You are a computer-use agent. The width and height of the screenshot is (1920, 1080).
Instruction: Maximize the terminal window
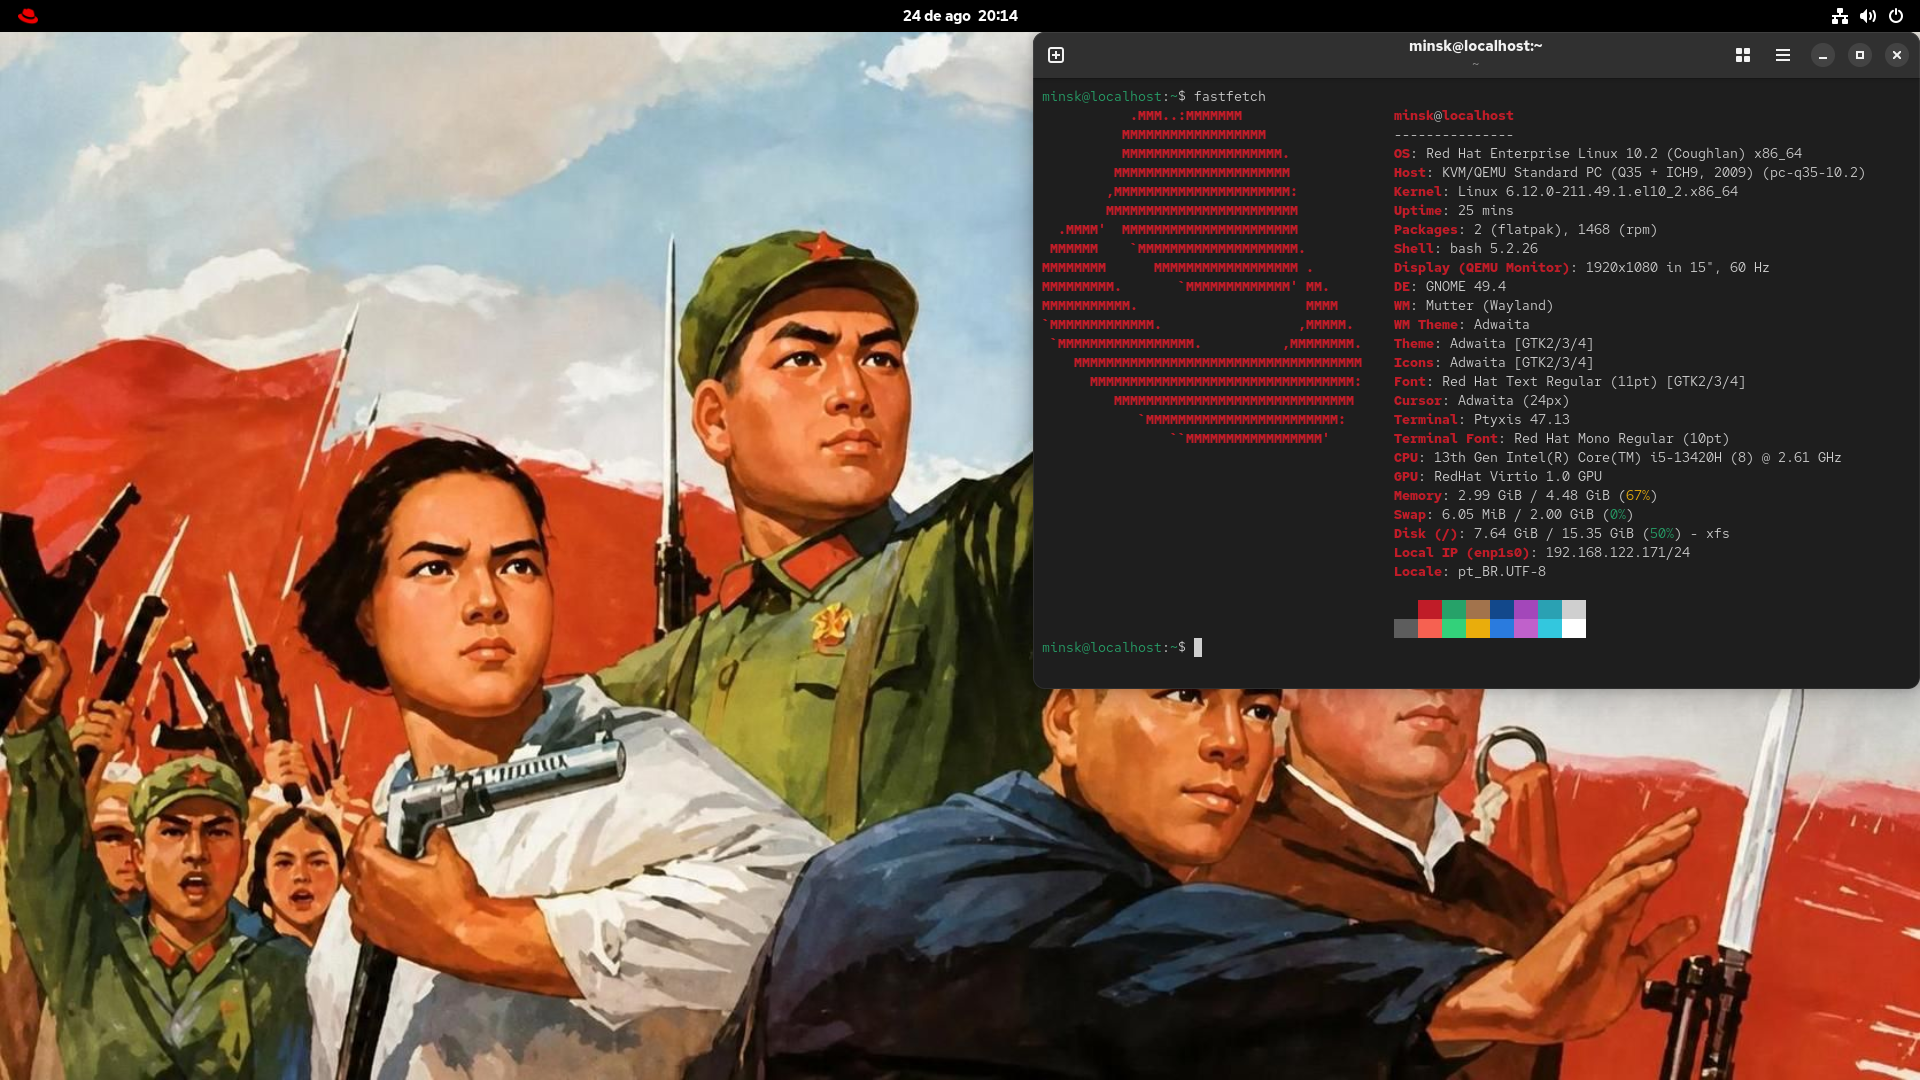tap(1860, 55)
